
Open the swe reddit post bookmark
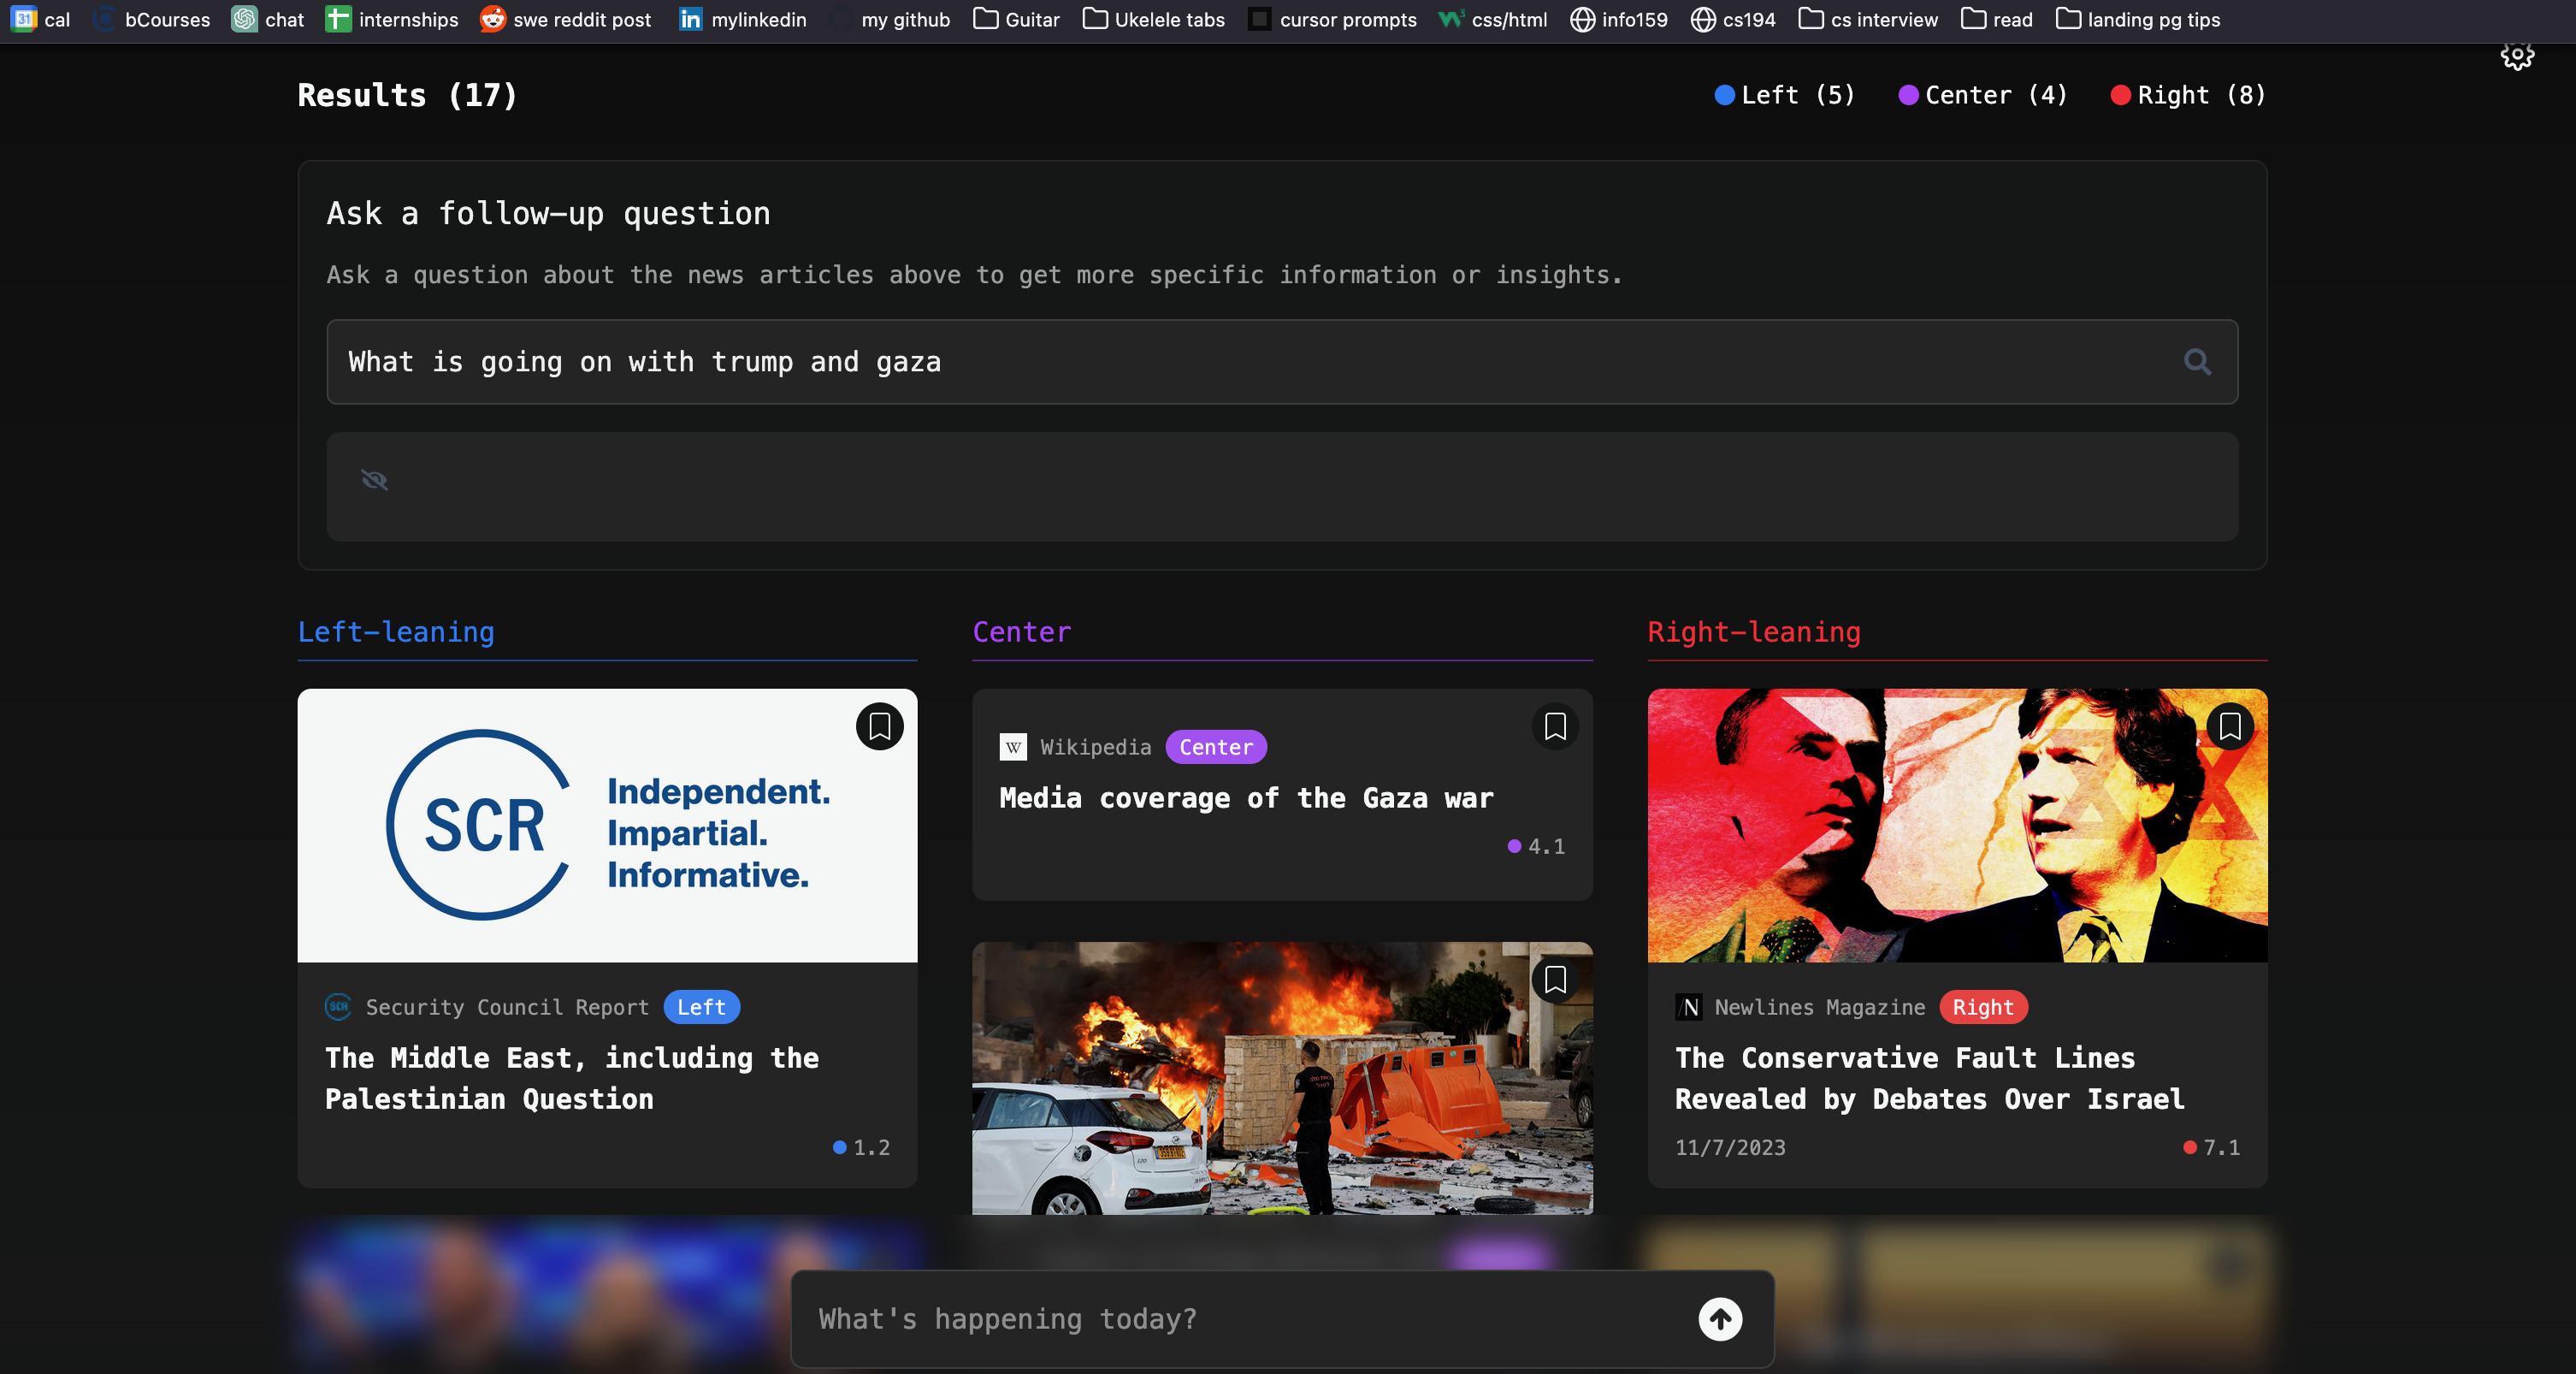[565, 19]
